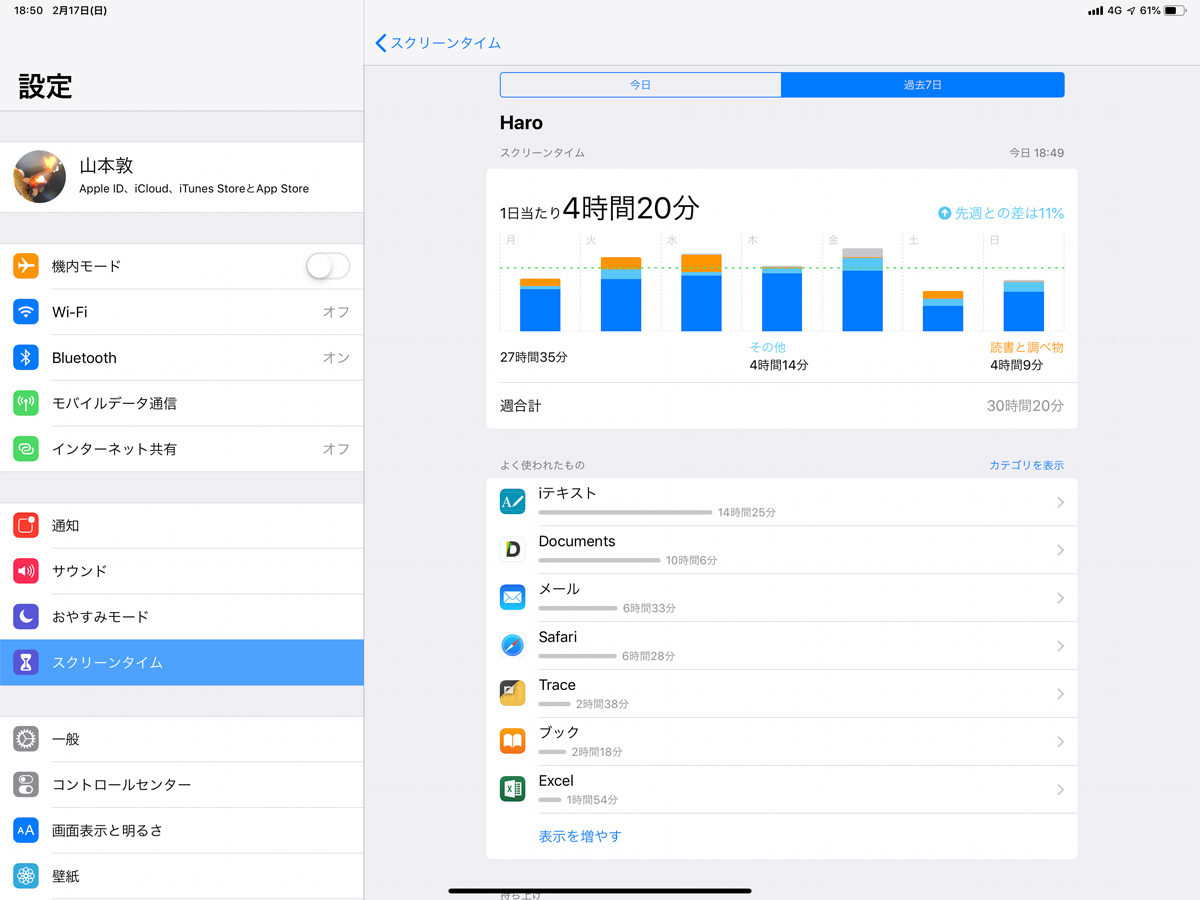Open インターネット共有 settings row
The width and height of the screenshot is (1200, 900).
click(182, 449)
